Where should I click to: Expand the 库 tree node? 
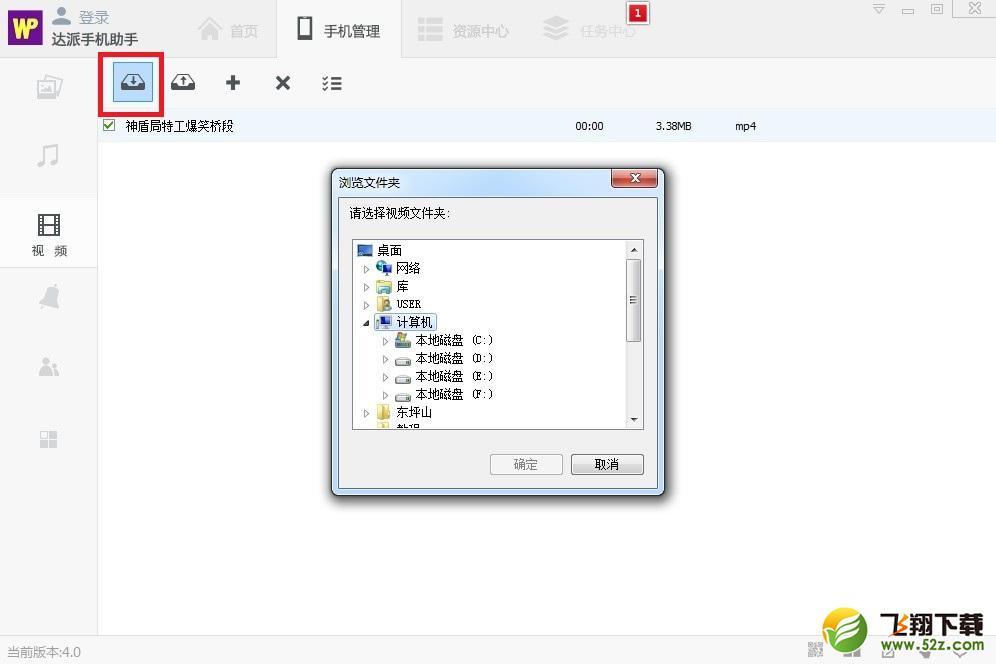pyautogui.click(x=367, y=287)
